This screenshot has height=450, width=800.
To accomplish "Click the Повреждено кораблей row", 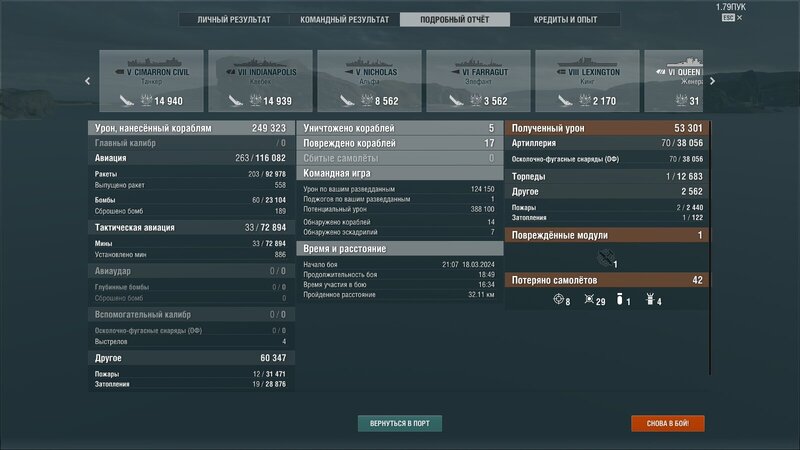I will [399, 143].
